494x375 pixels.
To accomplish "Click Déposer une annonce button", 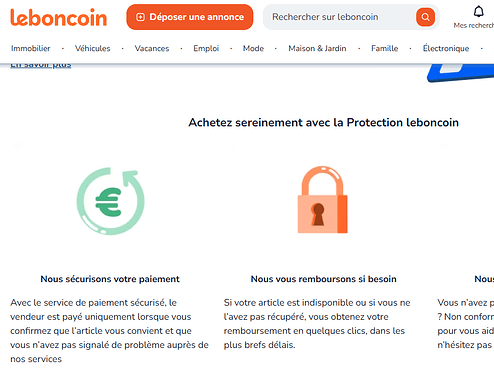I will [190, 17].
